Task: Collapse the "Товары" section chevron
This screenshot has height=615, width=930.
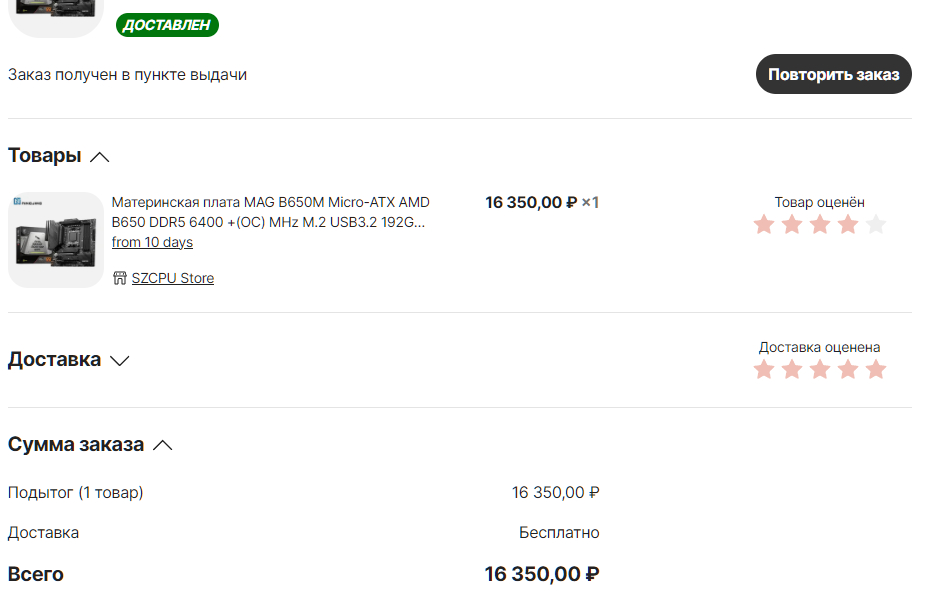Action: tap(99, 157)
